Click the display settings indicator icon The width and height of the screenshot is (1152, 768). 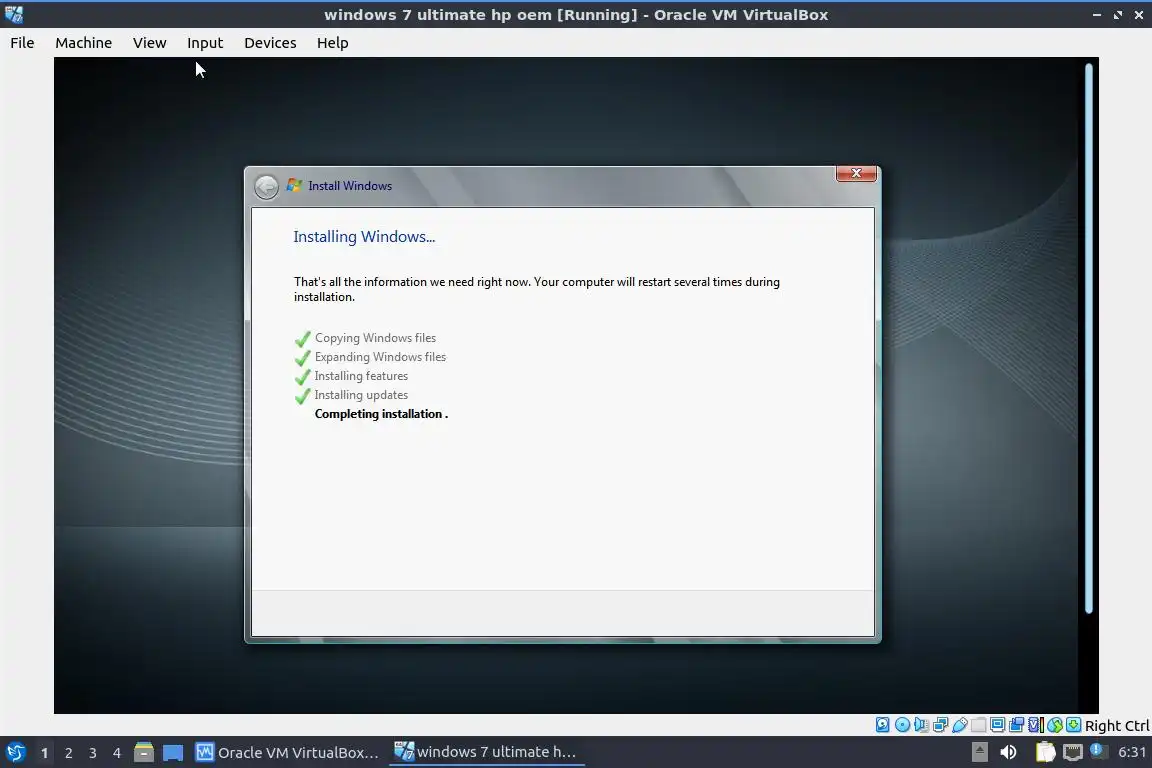click(998, 725)
